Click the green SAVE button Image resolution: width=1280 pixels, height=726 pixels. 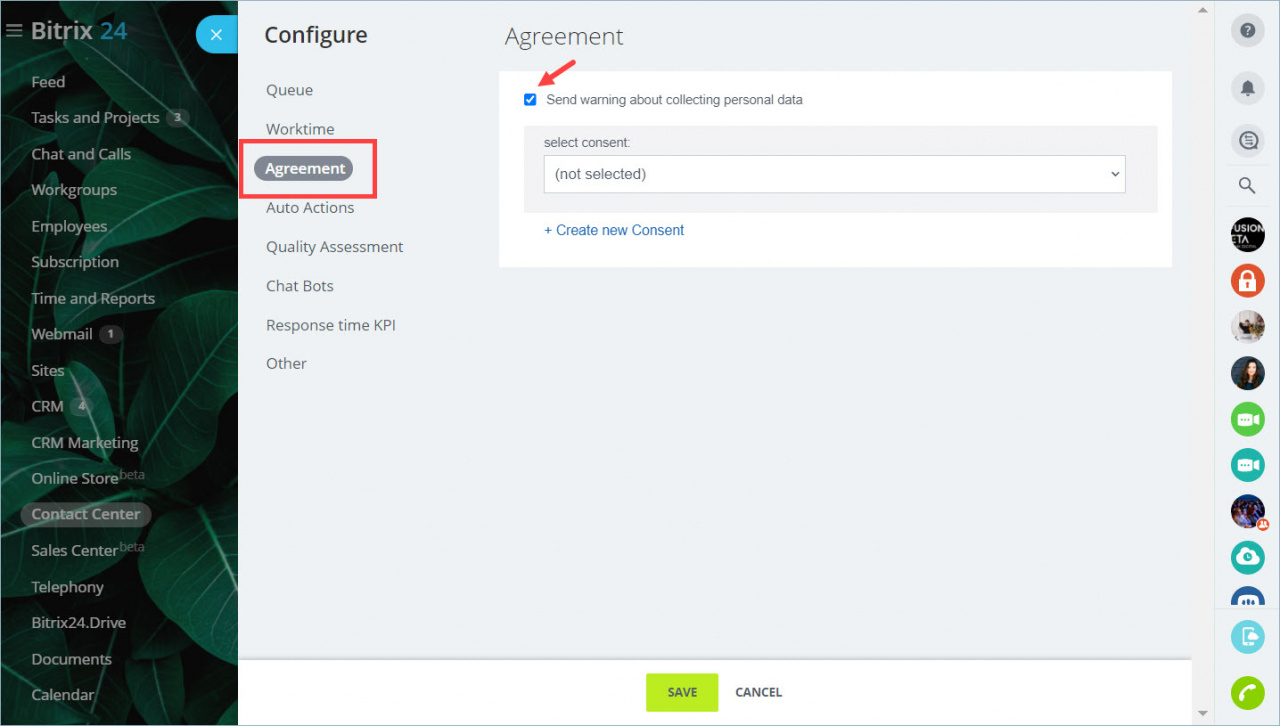[682, 692]
